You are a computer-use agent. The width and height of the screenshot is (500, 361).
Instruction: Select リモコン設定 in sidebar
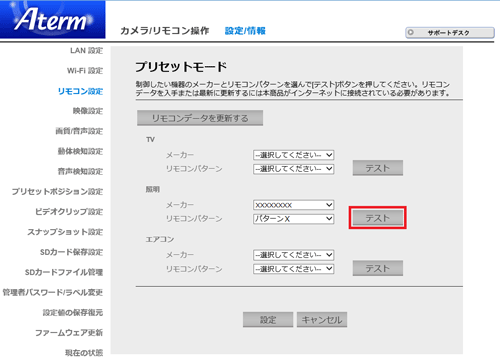click(80, 91)
